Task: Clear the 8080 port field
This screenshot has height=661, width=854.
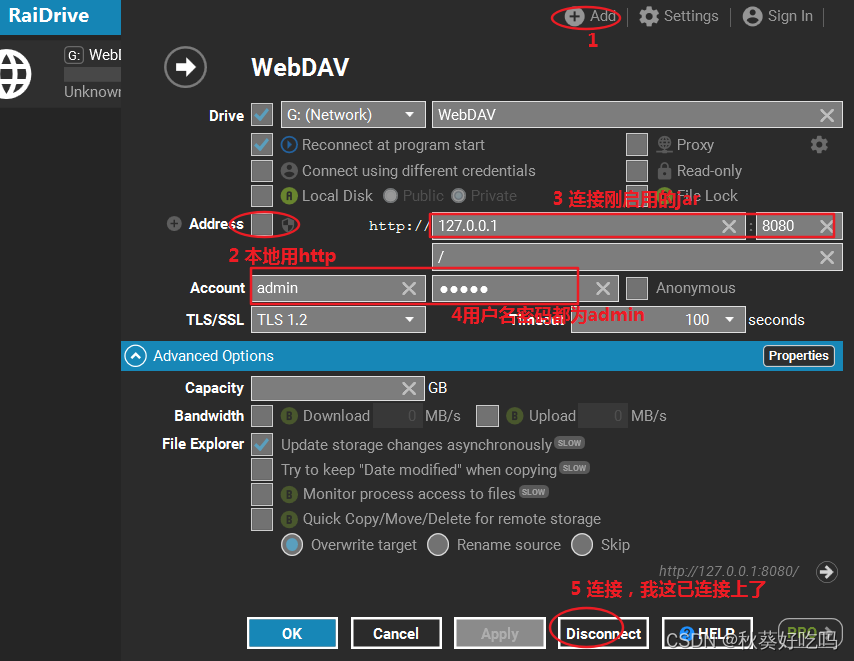Action: [x=827, y=226]
